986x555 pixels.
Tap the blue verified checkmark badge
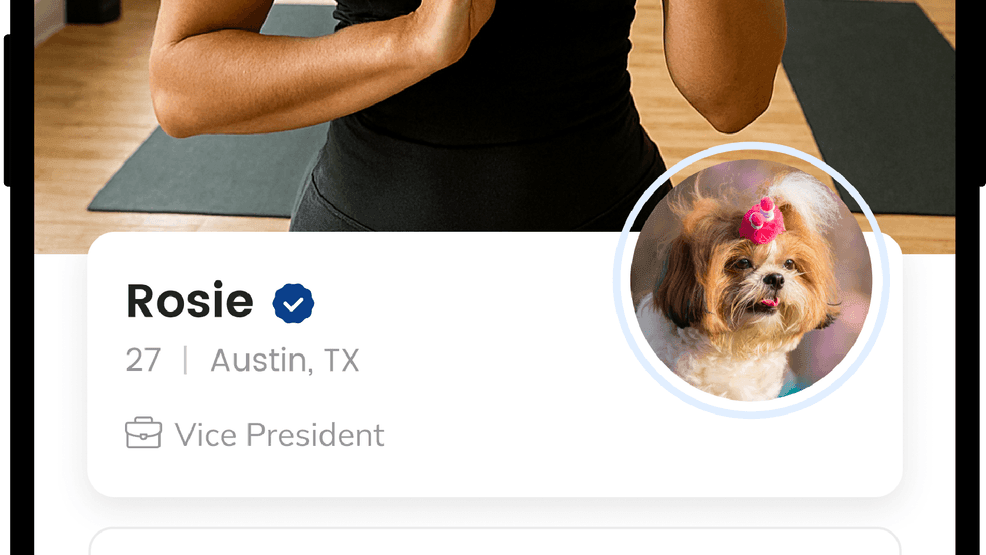293,303
